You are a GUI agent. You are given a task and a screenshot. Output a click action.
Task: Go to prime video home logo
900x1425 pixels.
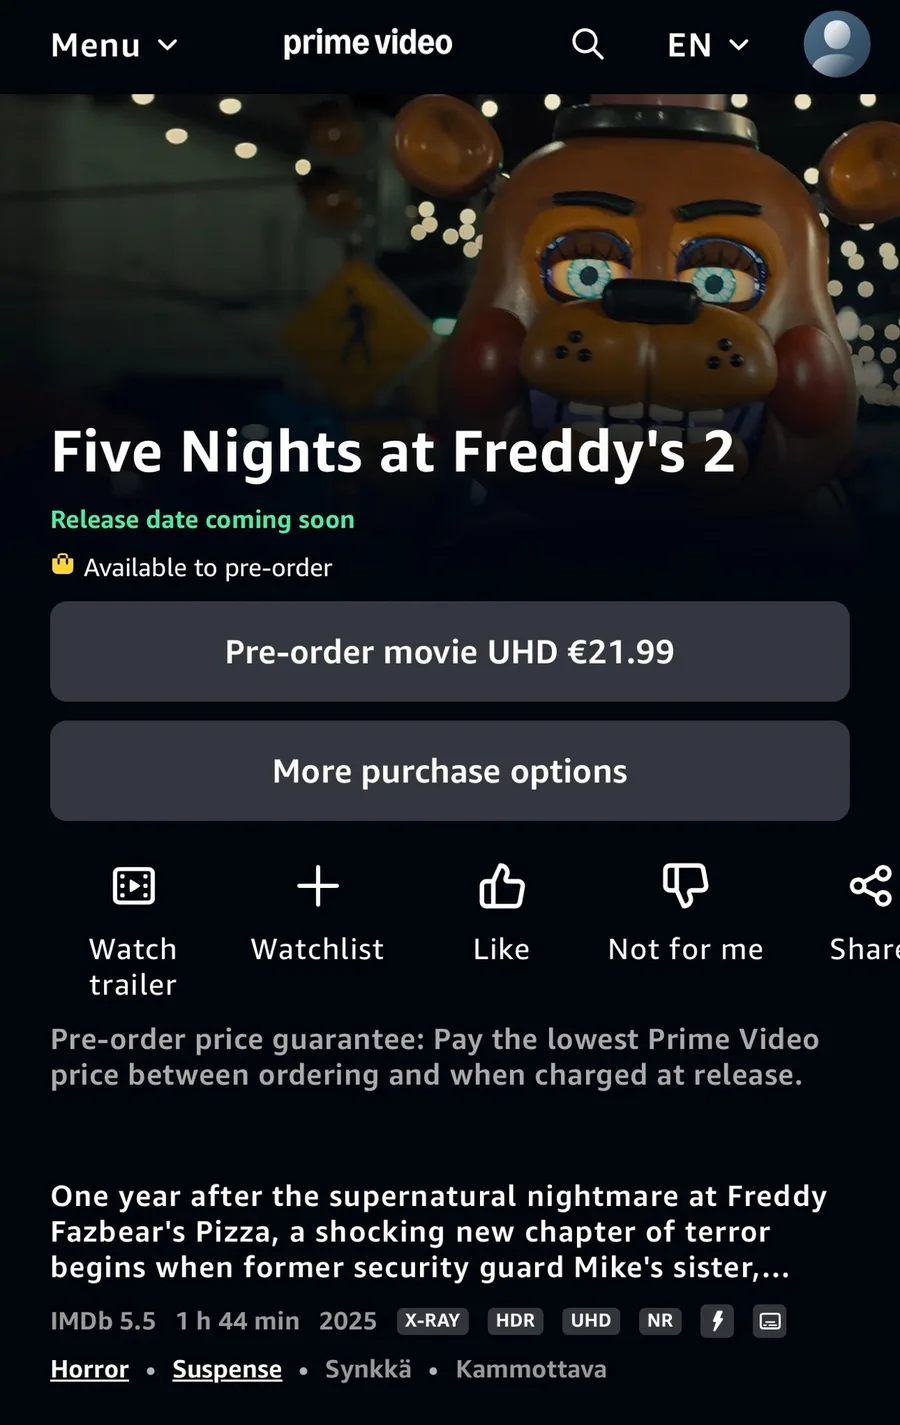pos(367,44)
